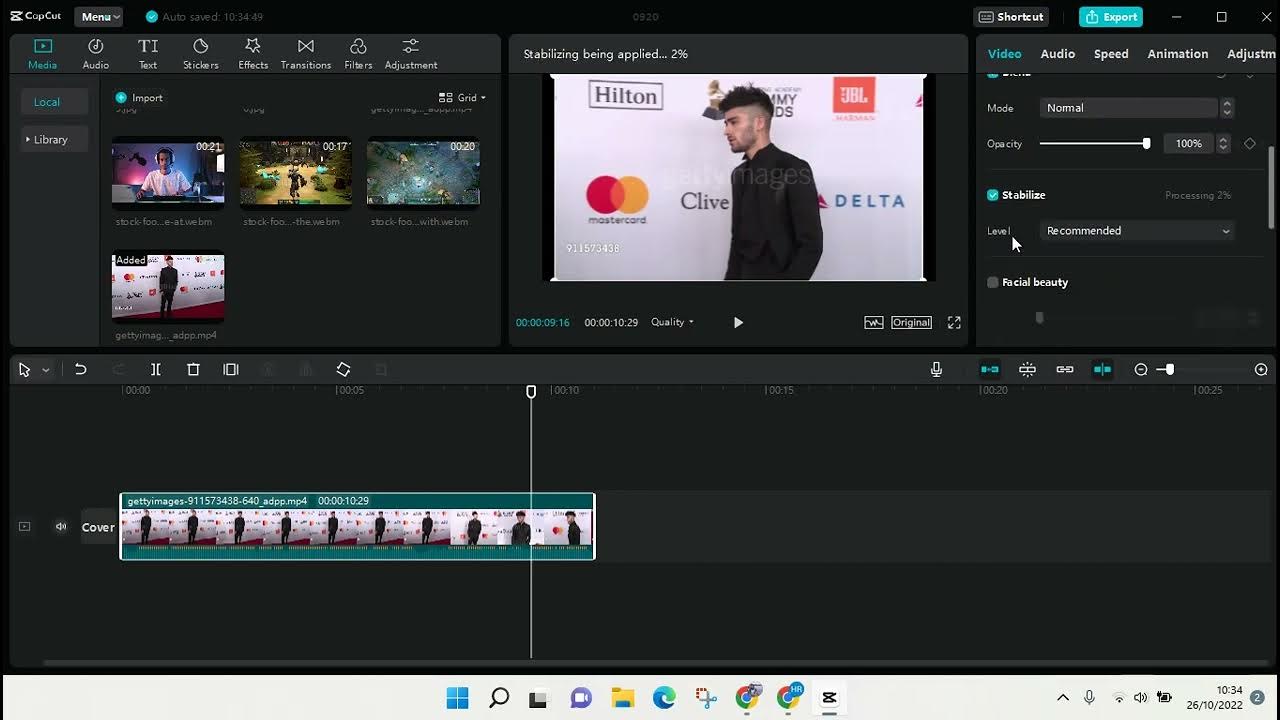
Task: Click the timeline playhead marker
Action: (531, 391)
